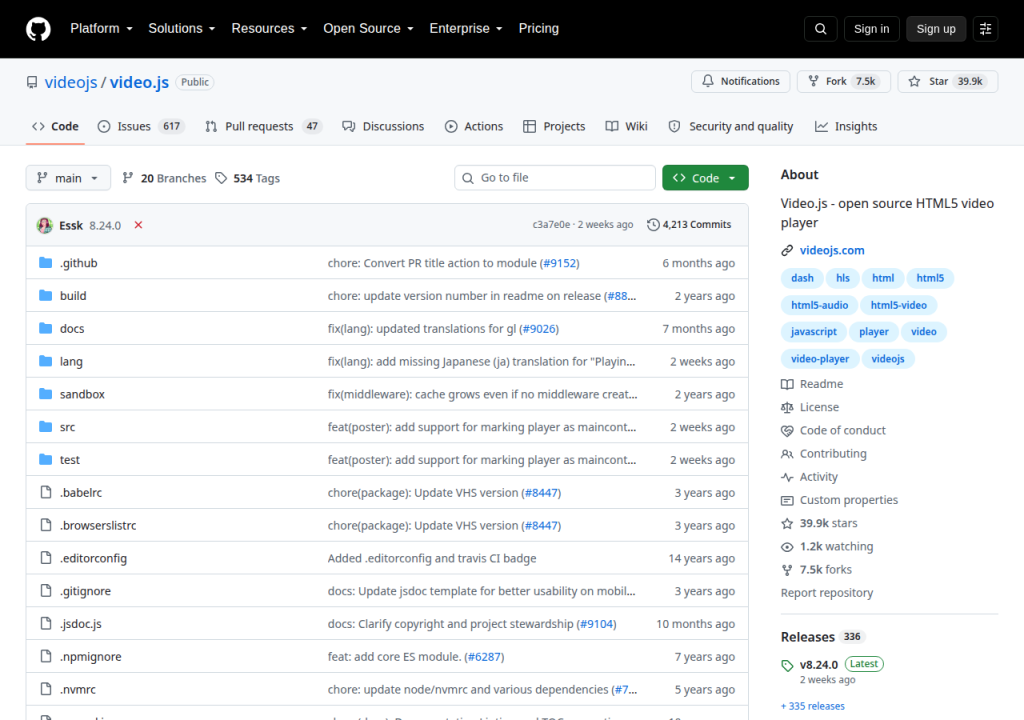1024x720 pixels.
Task: Open the green Code dropdown button
Action: [x=705, y=178]
